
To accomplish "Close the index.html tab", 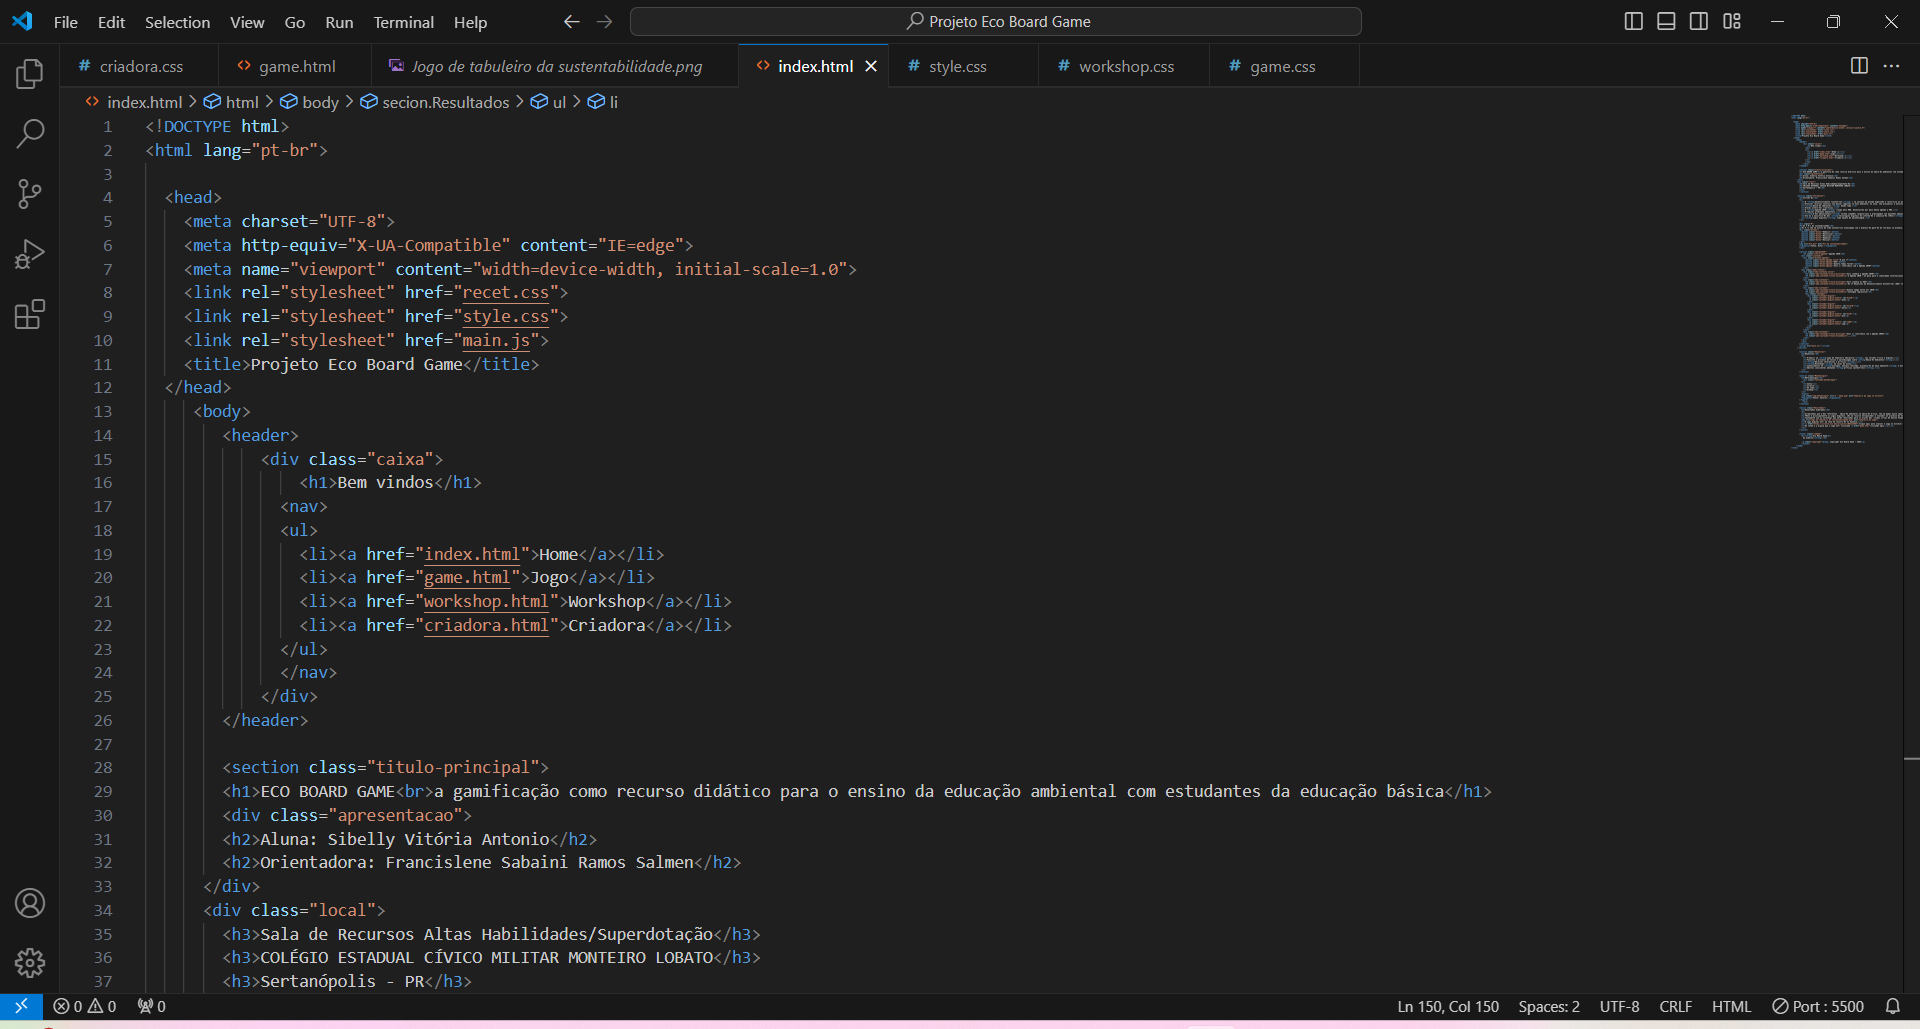I will point(871,66).
